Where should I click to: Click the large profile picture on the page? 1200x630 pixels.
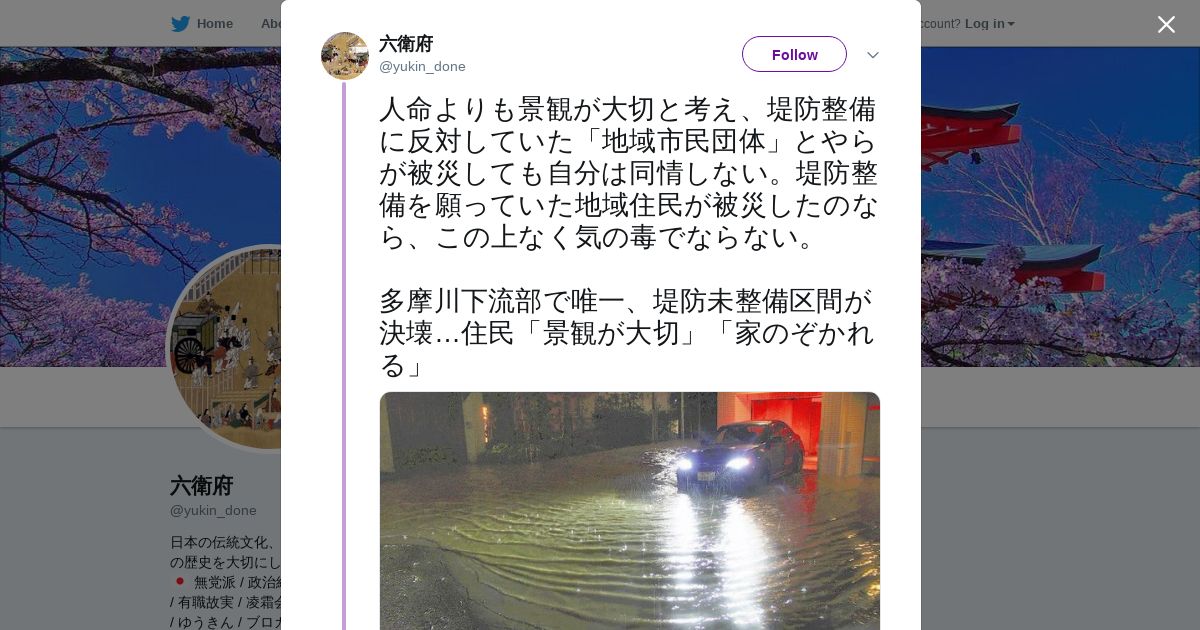(x=225, y=348)
